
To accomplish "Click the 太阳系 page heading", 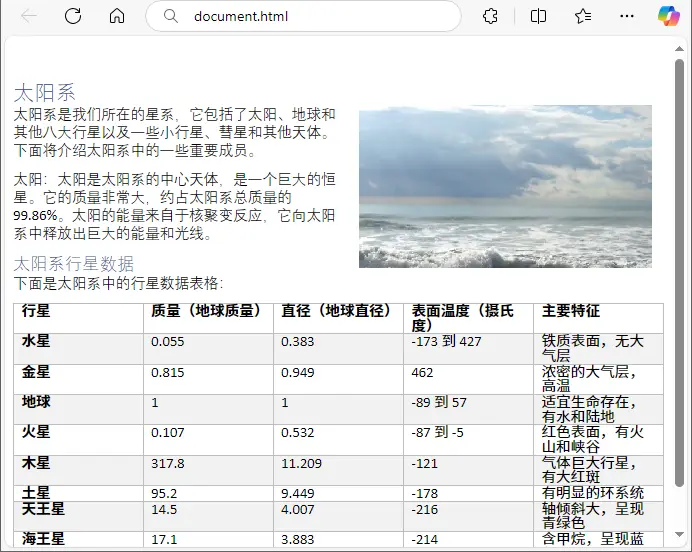I will pyautogui.click(x=44, y=93).
